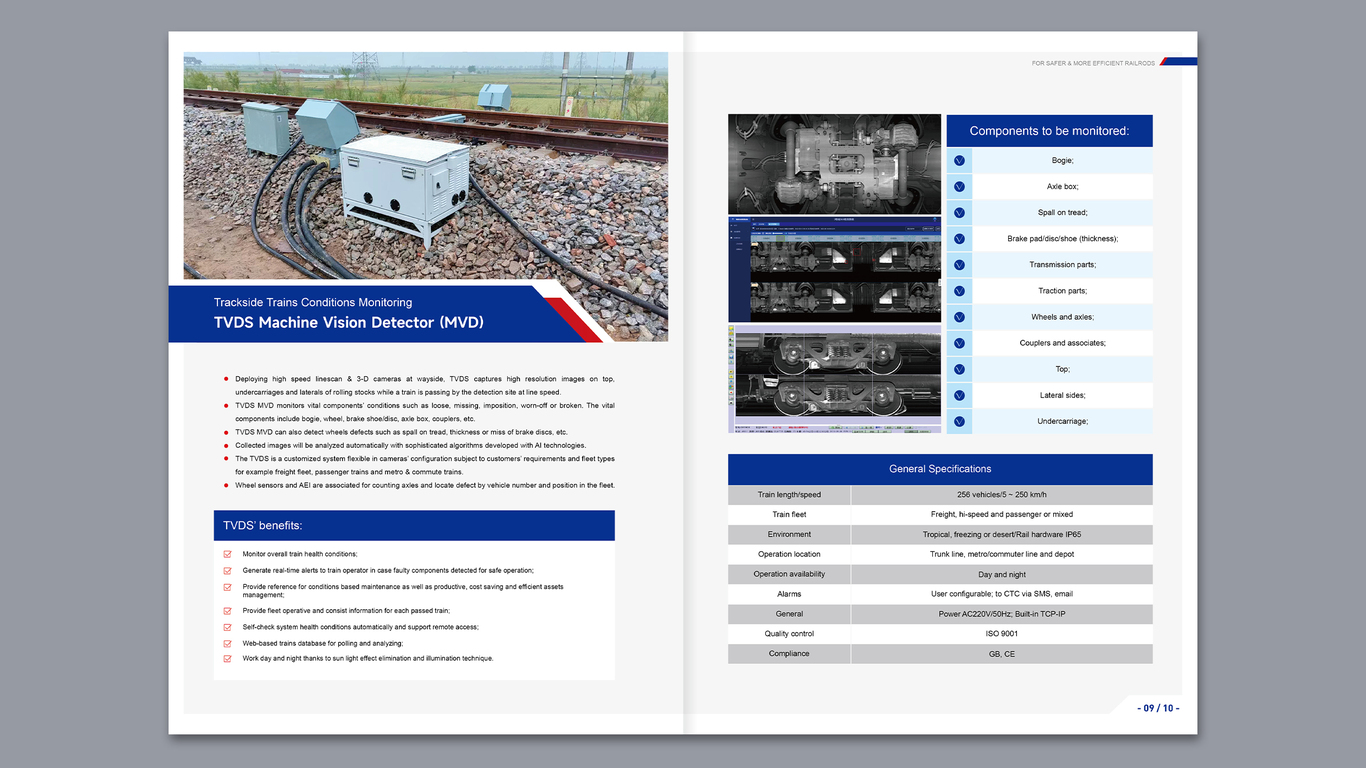Image resolution: width=1366 pixels, height=768 pixels.
Task: Click the Operation location label
Action: pos(789,554)
